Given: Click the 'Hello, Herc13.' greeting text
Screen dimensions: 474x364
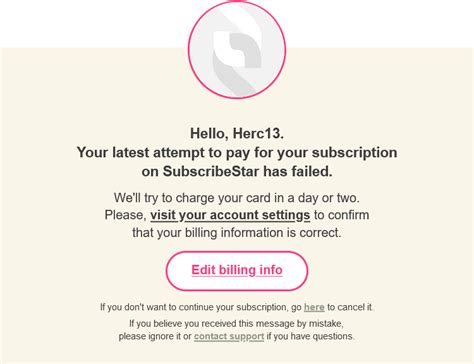Looking at the screenshot, I should [237, 134].
